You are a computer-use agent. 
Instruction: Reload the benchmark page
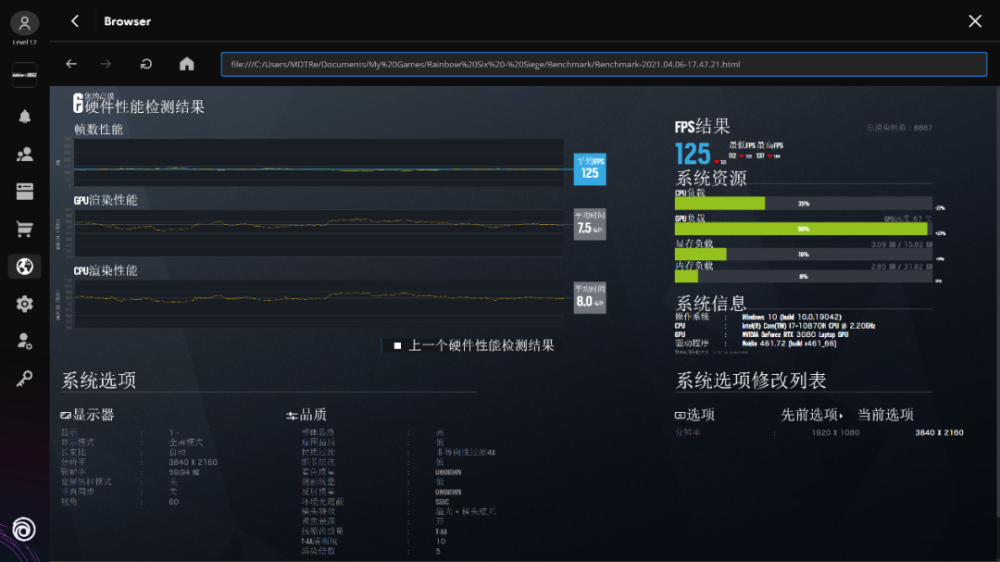point(146,64)
